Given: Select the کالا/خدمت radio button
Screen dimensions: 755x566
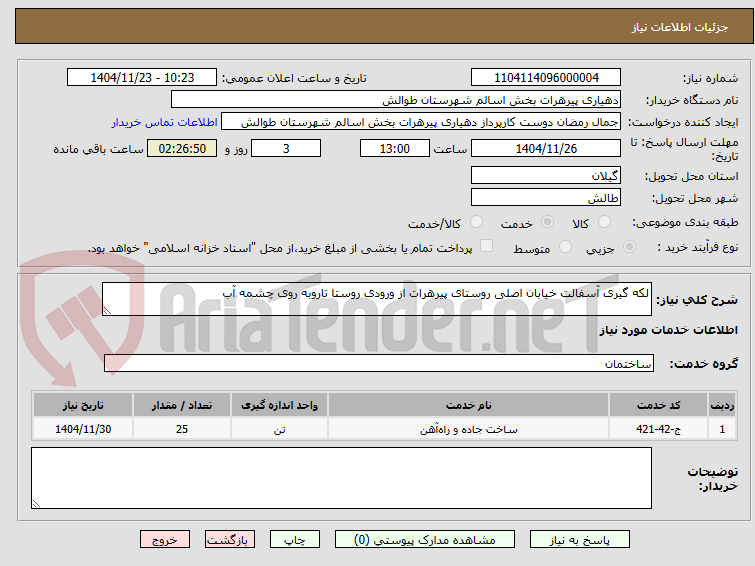Looking at the screenshot, I should pos(476,222).
